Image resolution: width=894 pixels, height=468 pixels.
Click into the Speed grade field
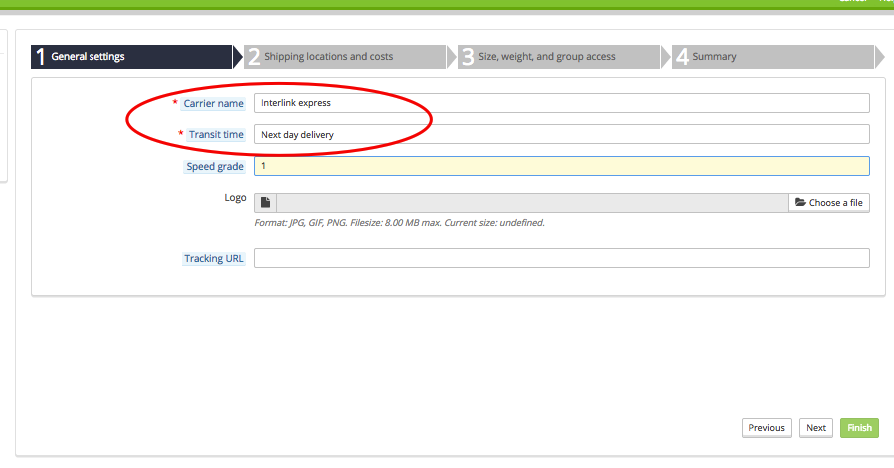[x=562, y=166]
